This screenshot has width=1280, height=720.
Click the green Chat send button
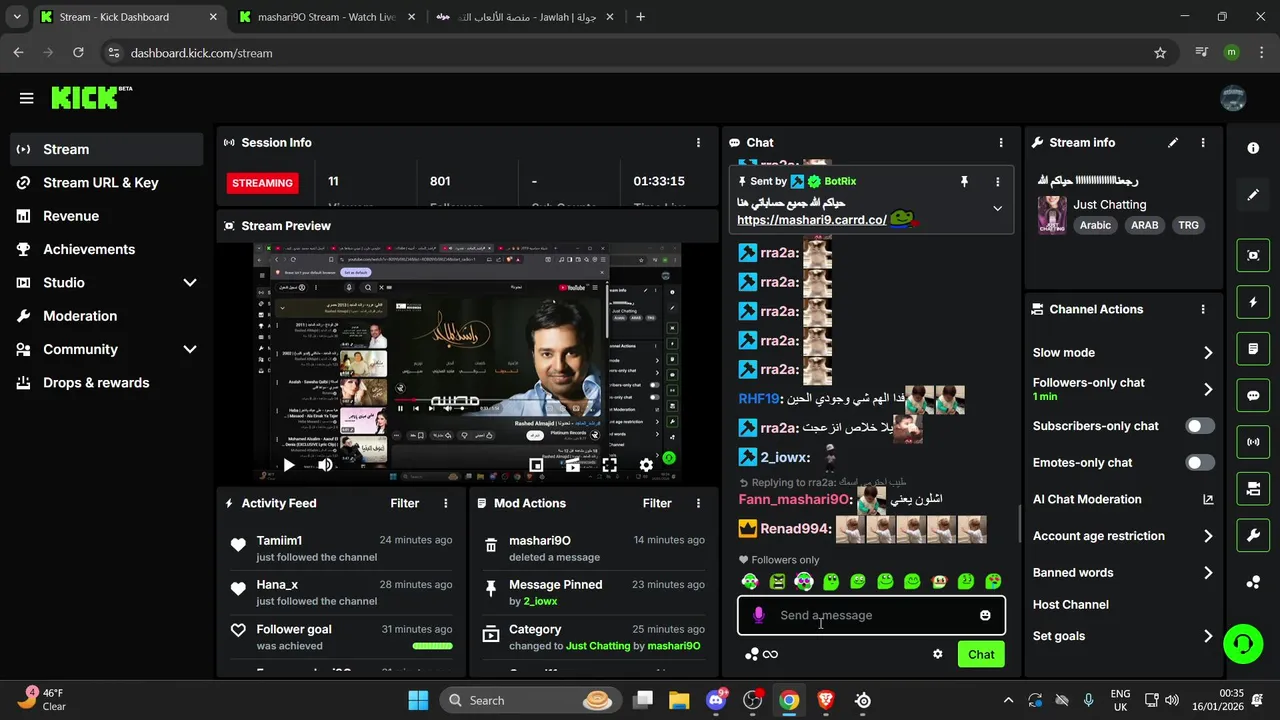pyautogui.click(x=981, y=654)
